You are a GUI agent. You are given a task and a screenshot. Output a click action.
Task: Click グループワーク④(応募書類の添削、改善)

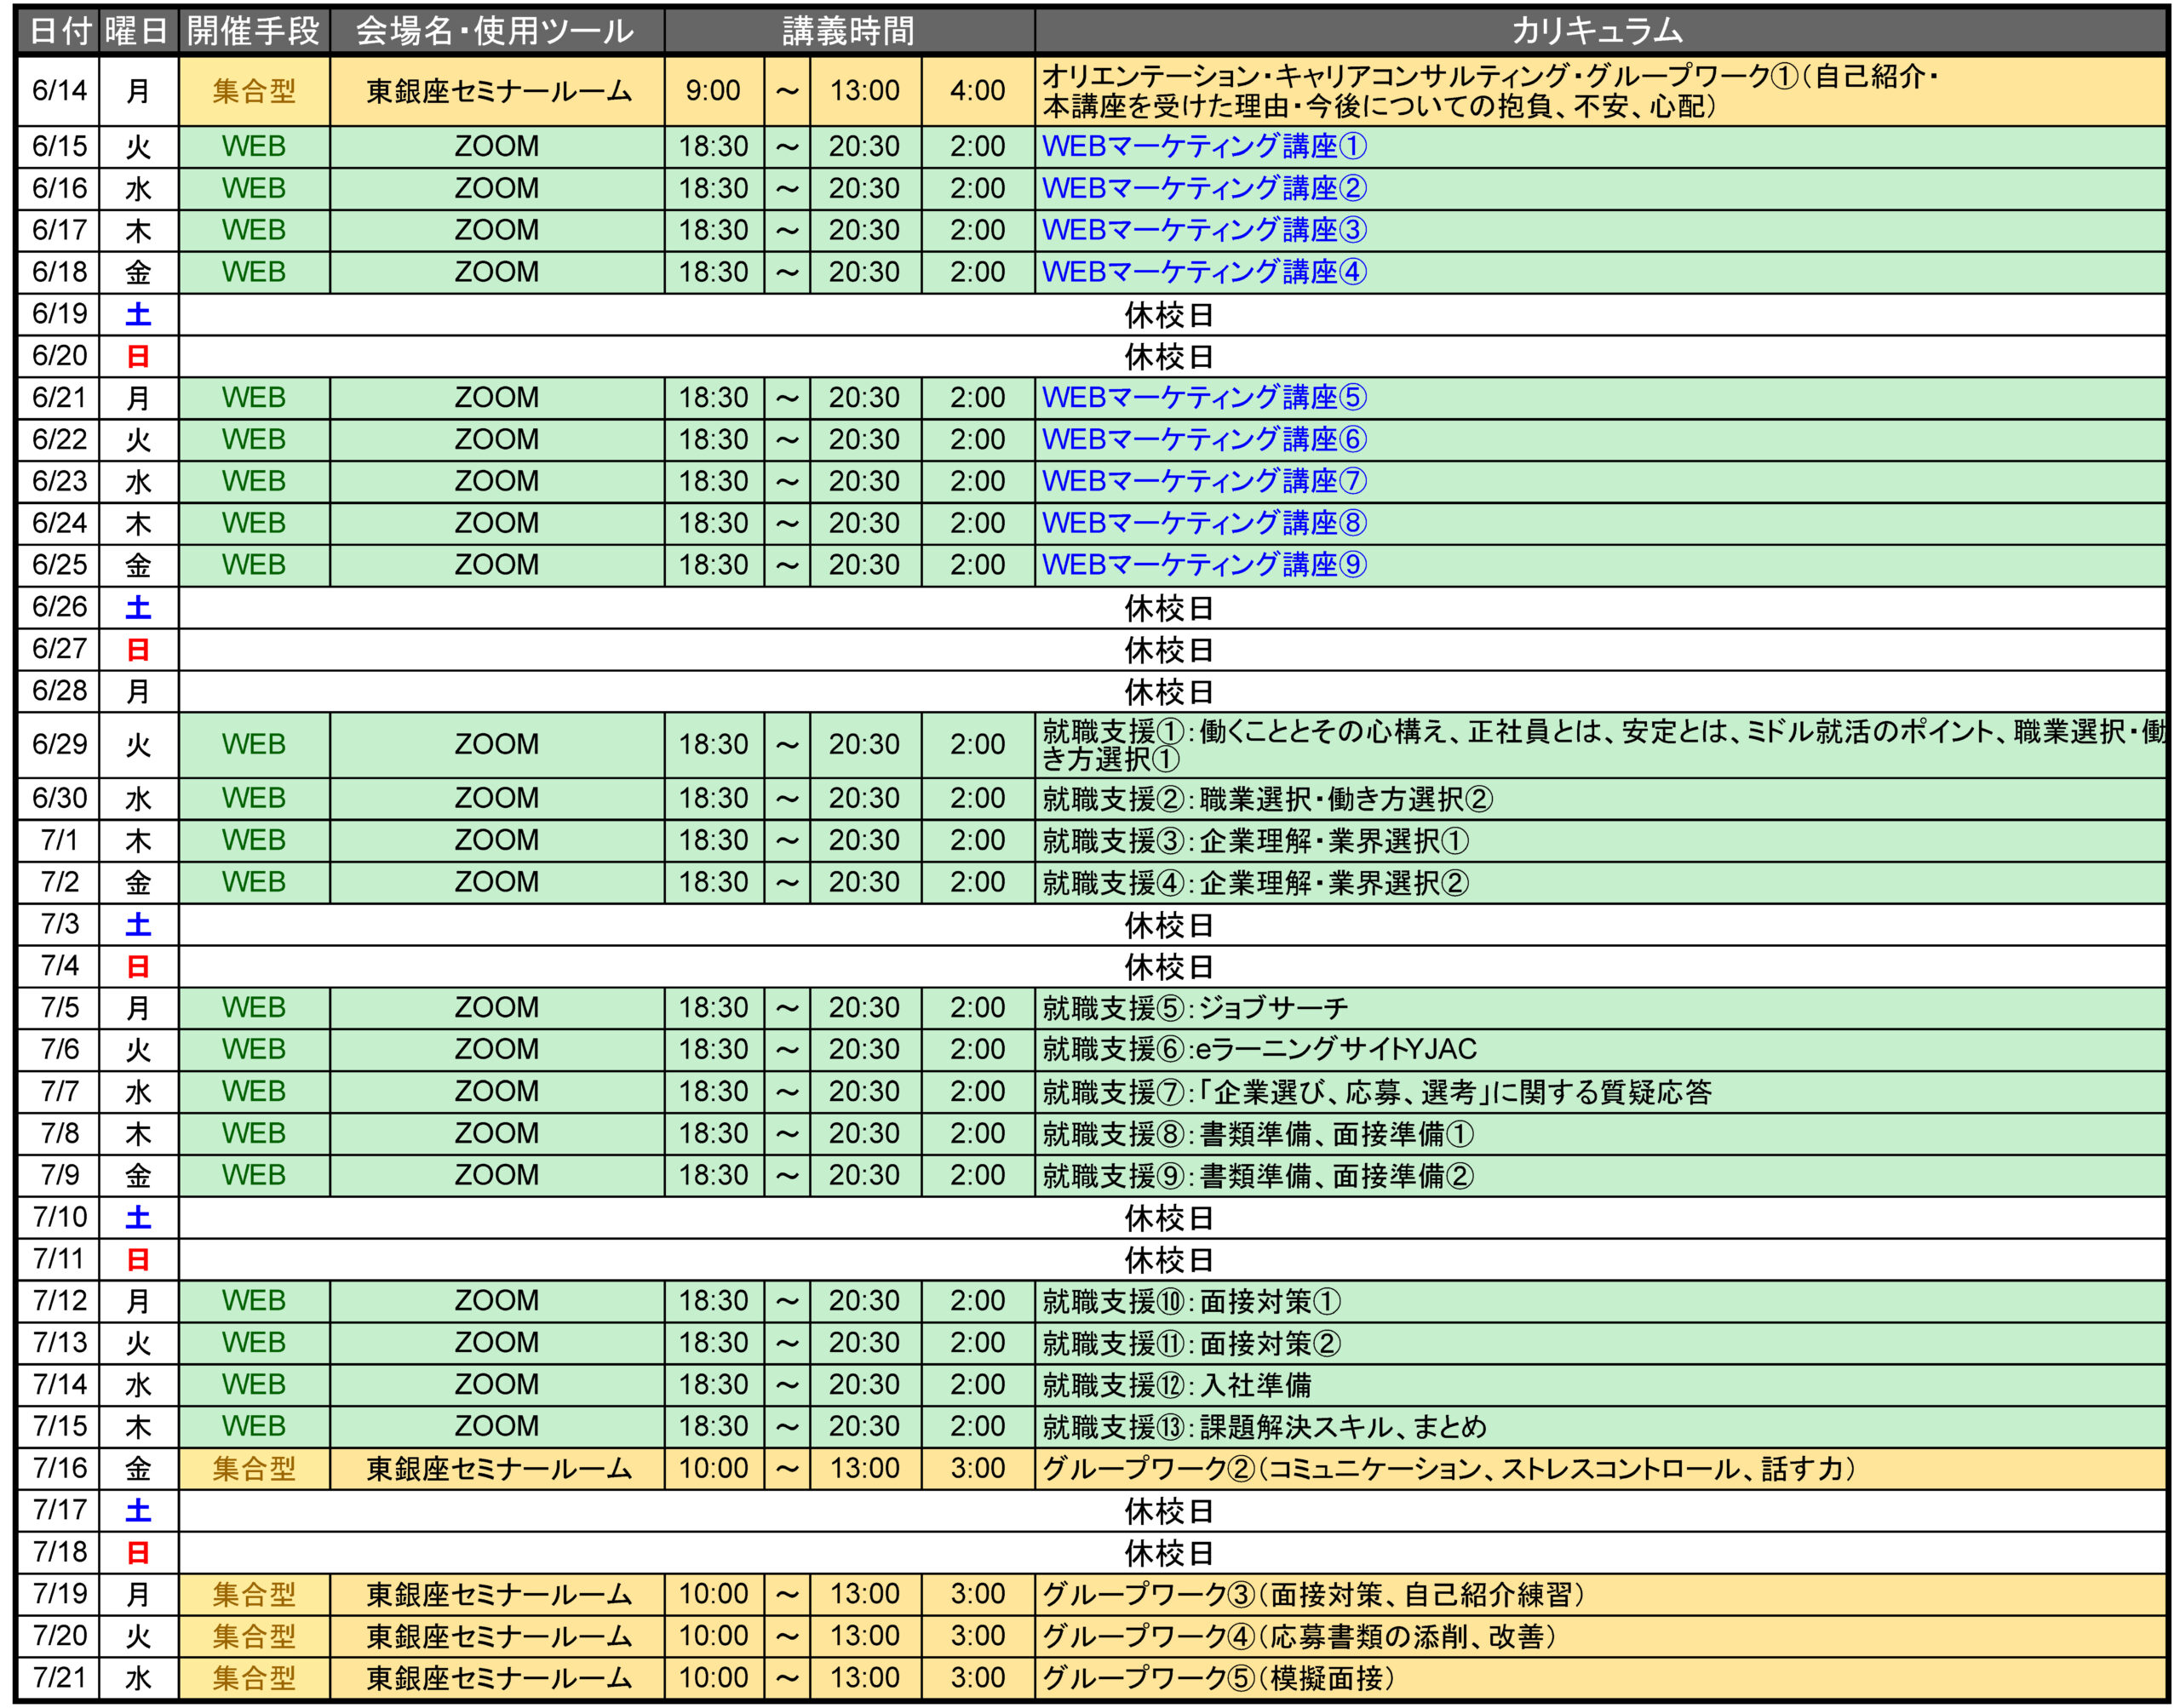1300,1636
